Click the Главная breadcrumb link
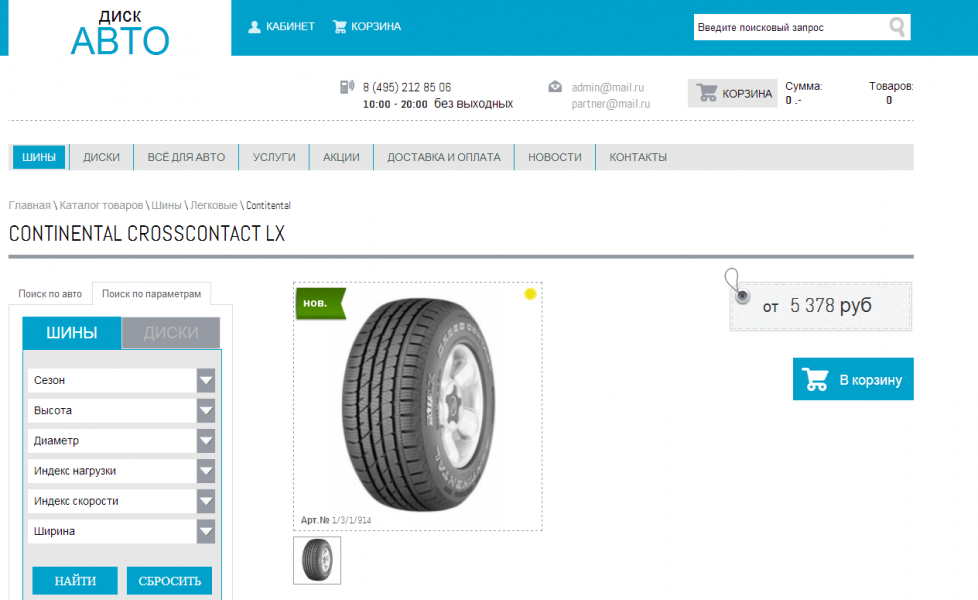This screenshot has height=600, width=978. (29, 205)
